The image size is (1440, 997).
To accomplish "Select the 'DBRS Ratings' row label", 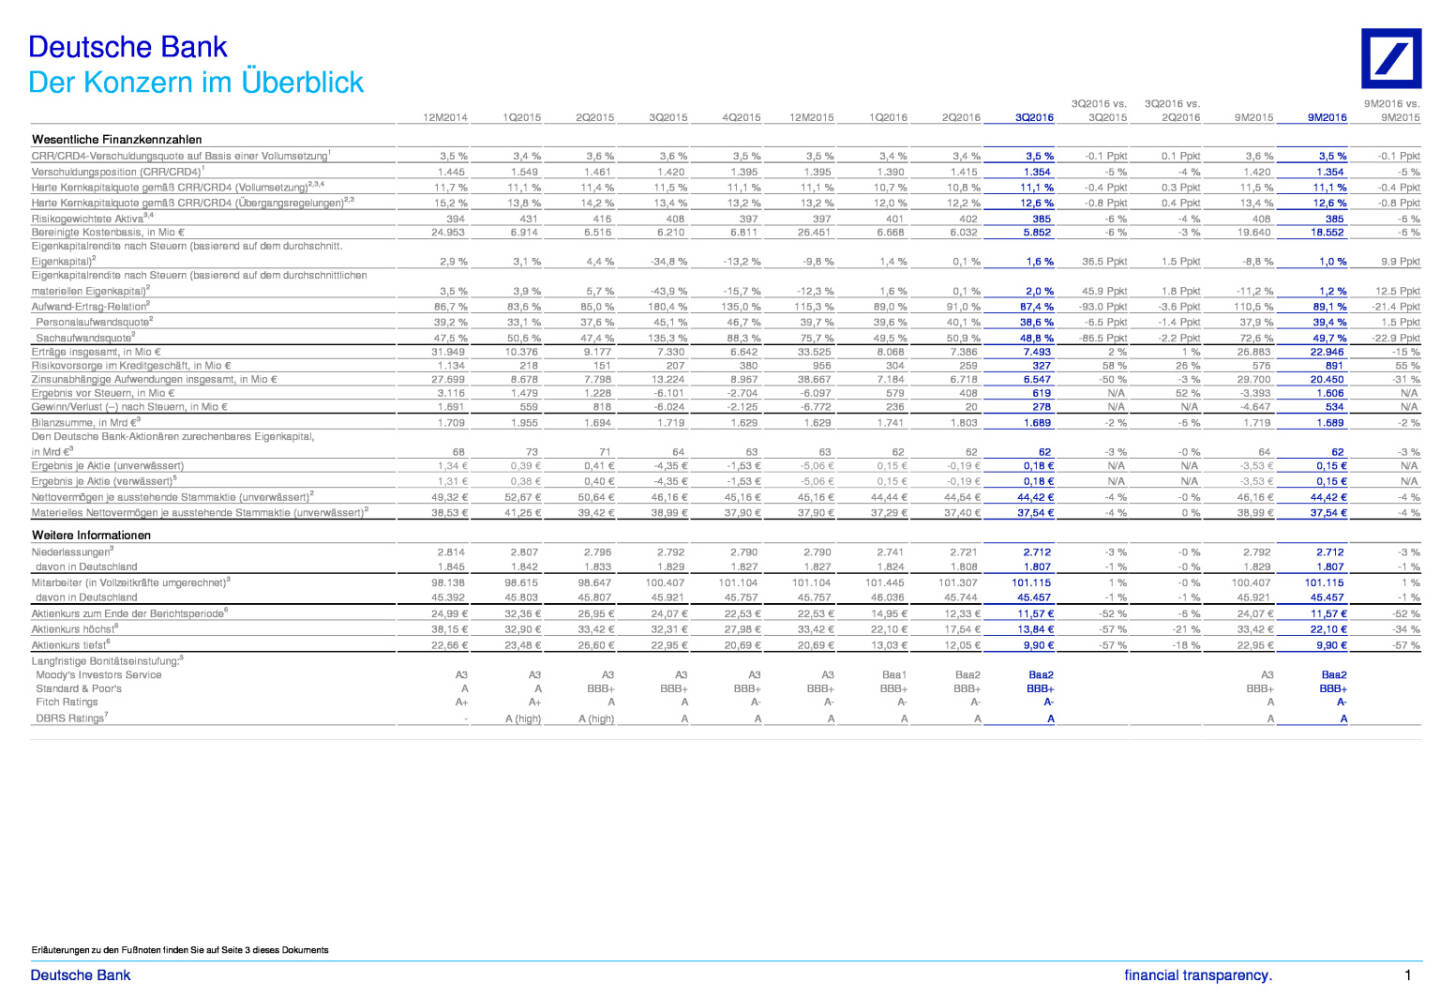I will point(72,718).
